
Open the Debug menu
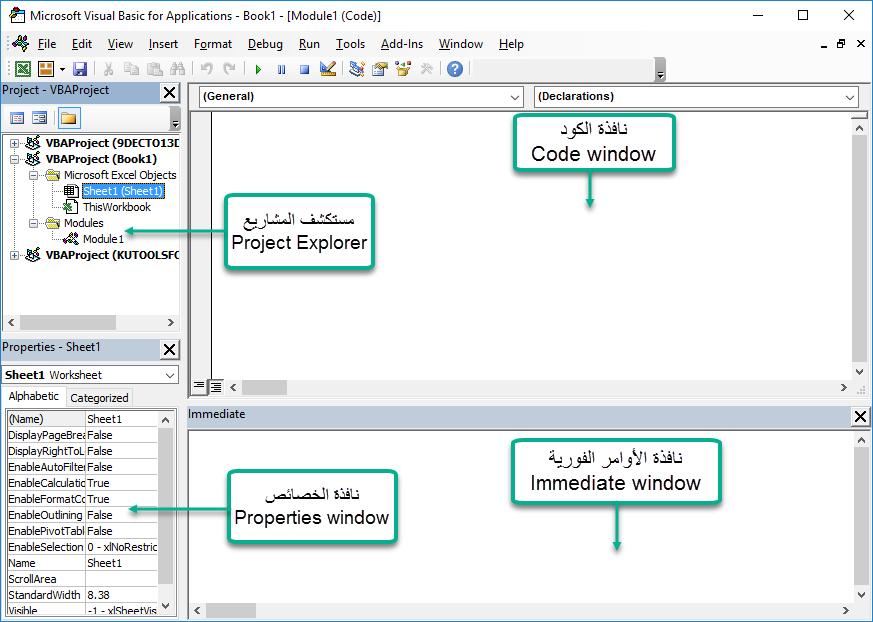[x=265, y=44]
